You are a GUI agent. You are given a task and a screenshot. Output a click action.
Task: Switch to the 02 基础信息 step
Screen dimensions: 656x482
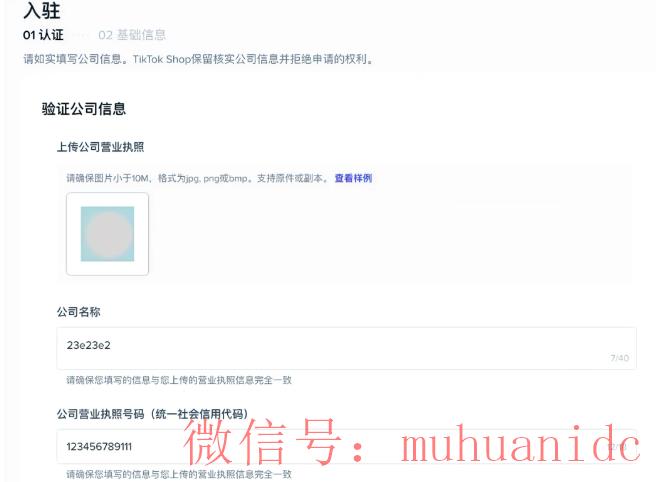point(132,35)
